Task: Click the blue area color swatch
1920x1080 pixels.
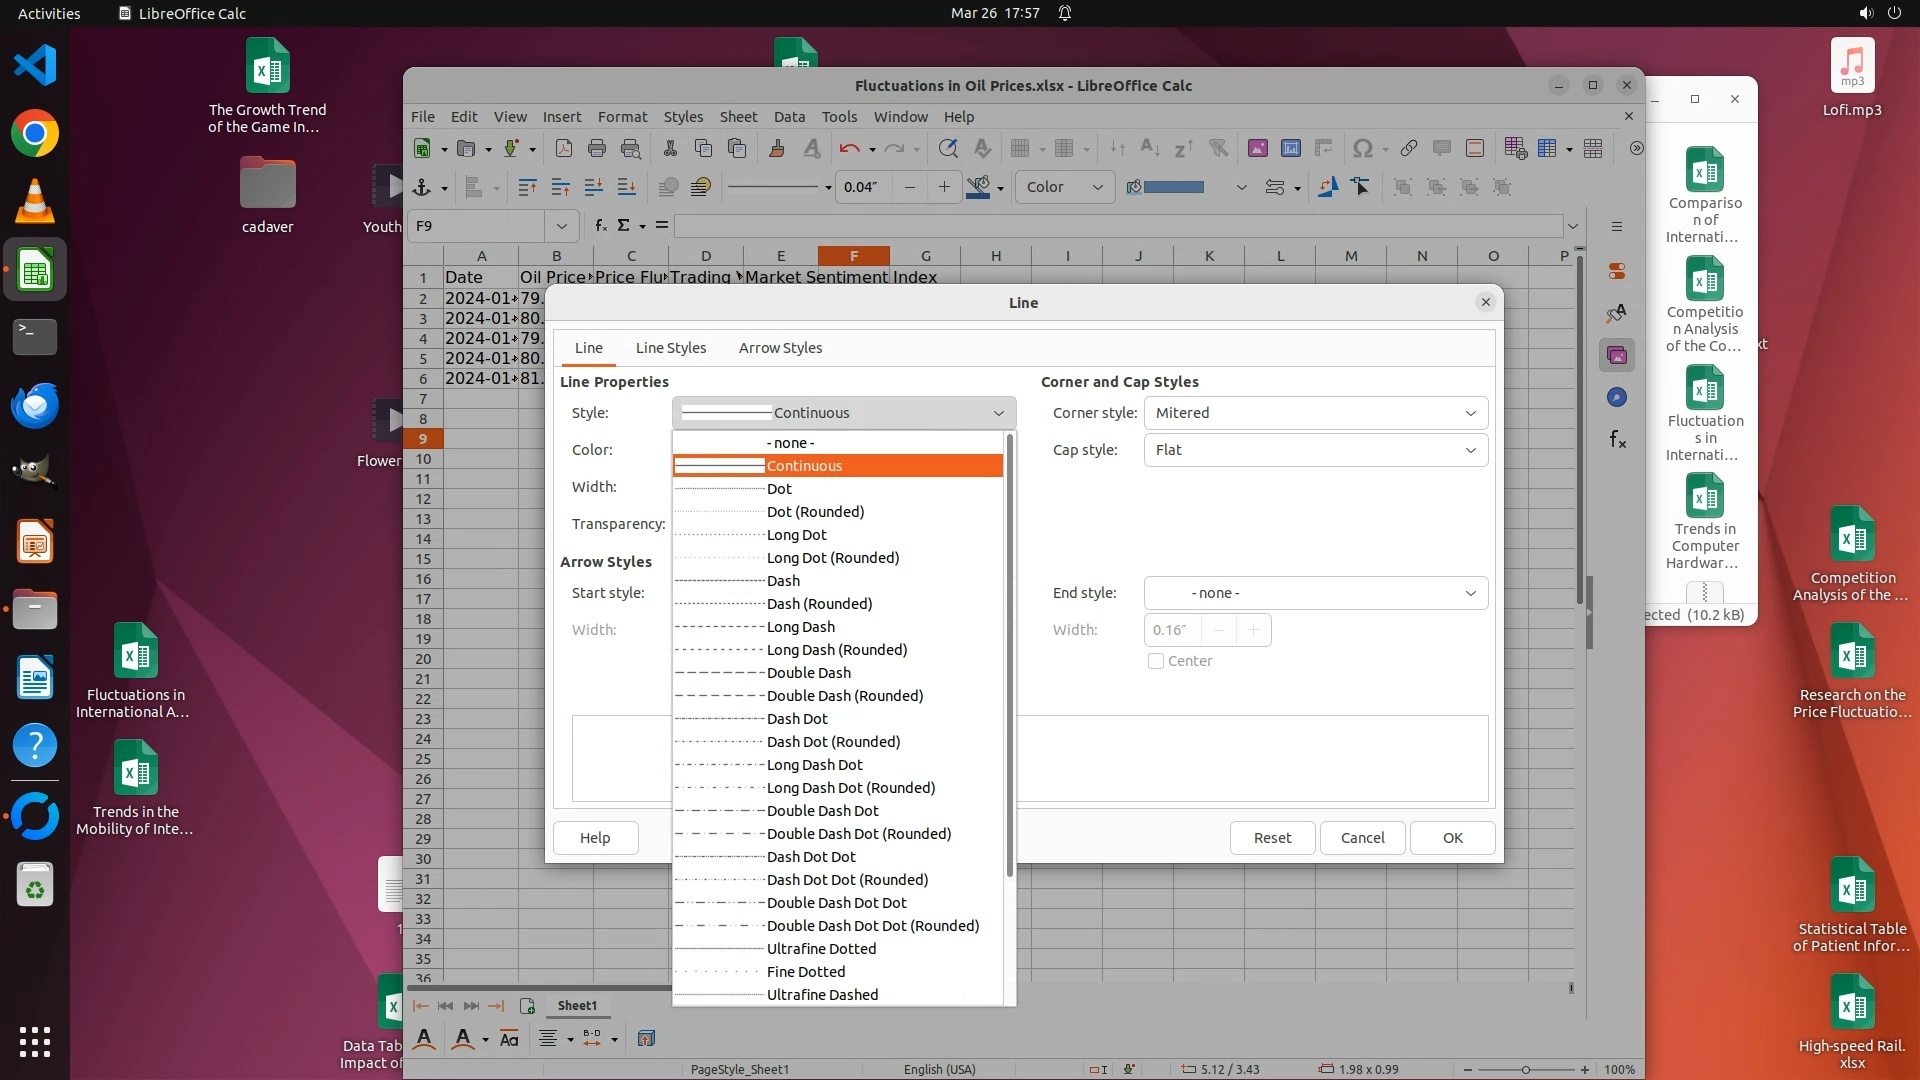Action: coord(1173,187)
